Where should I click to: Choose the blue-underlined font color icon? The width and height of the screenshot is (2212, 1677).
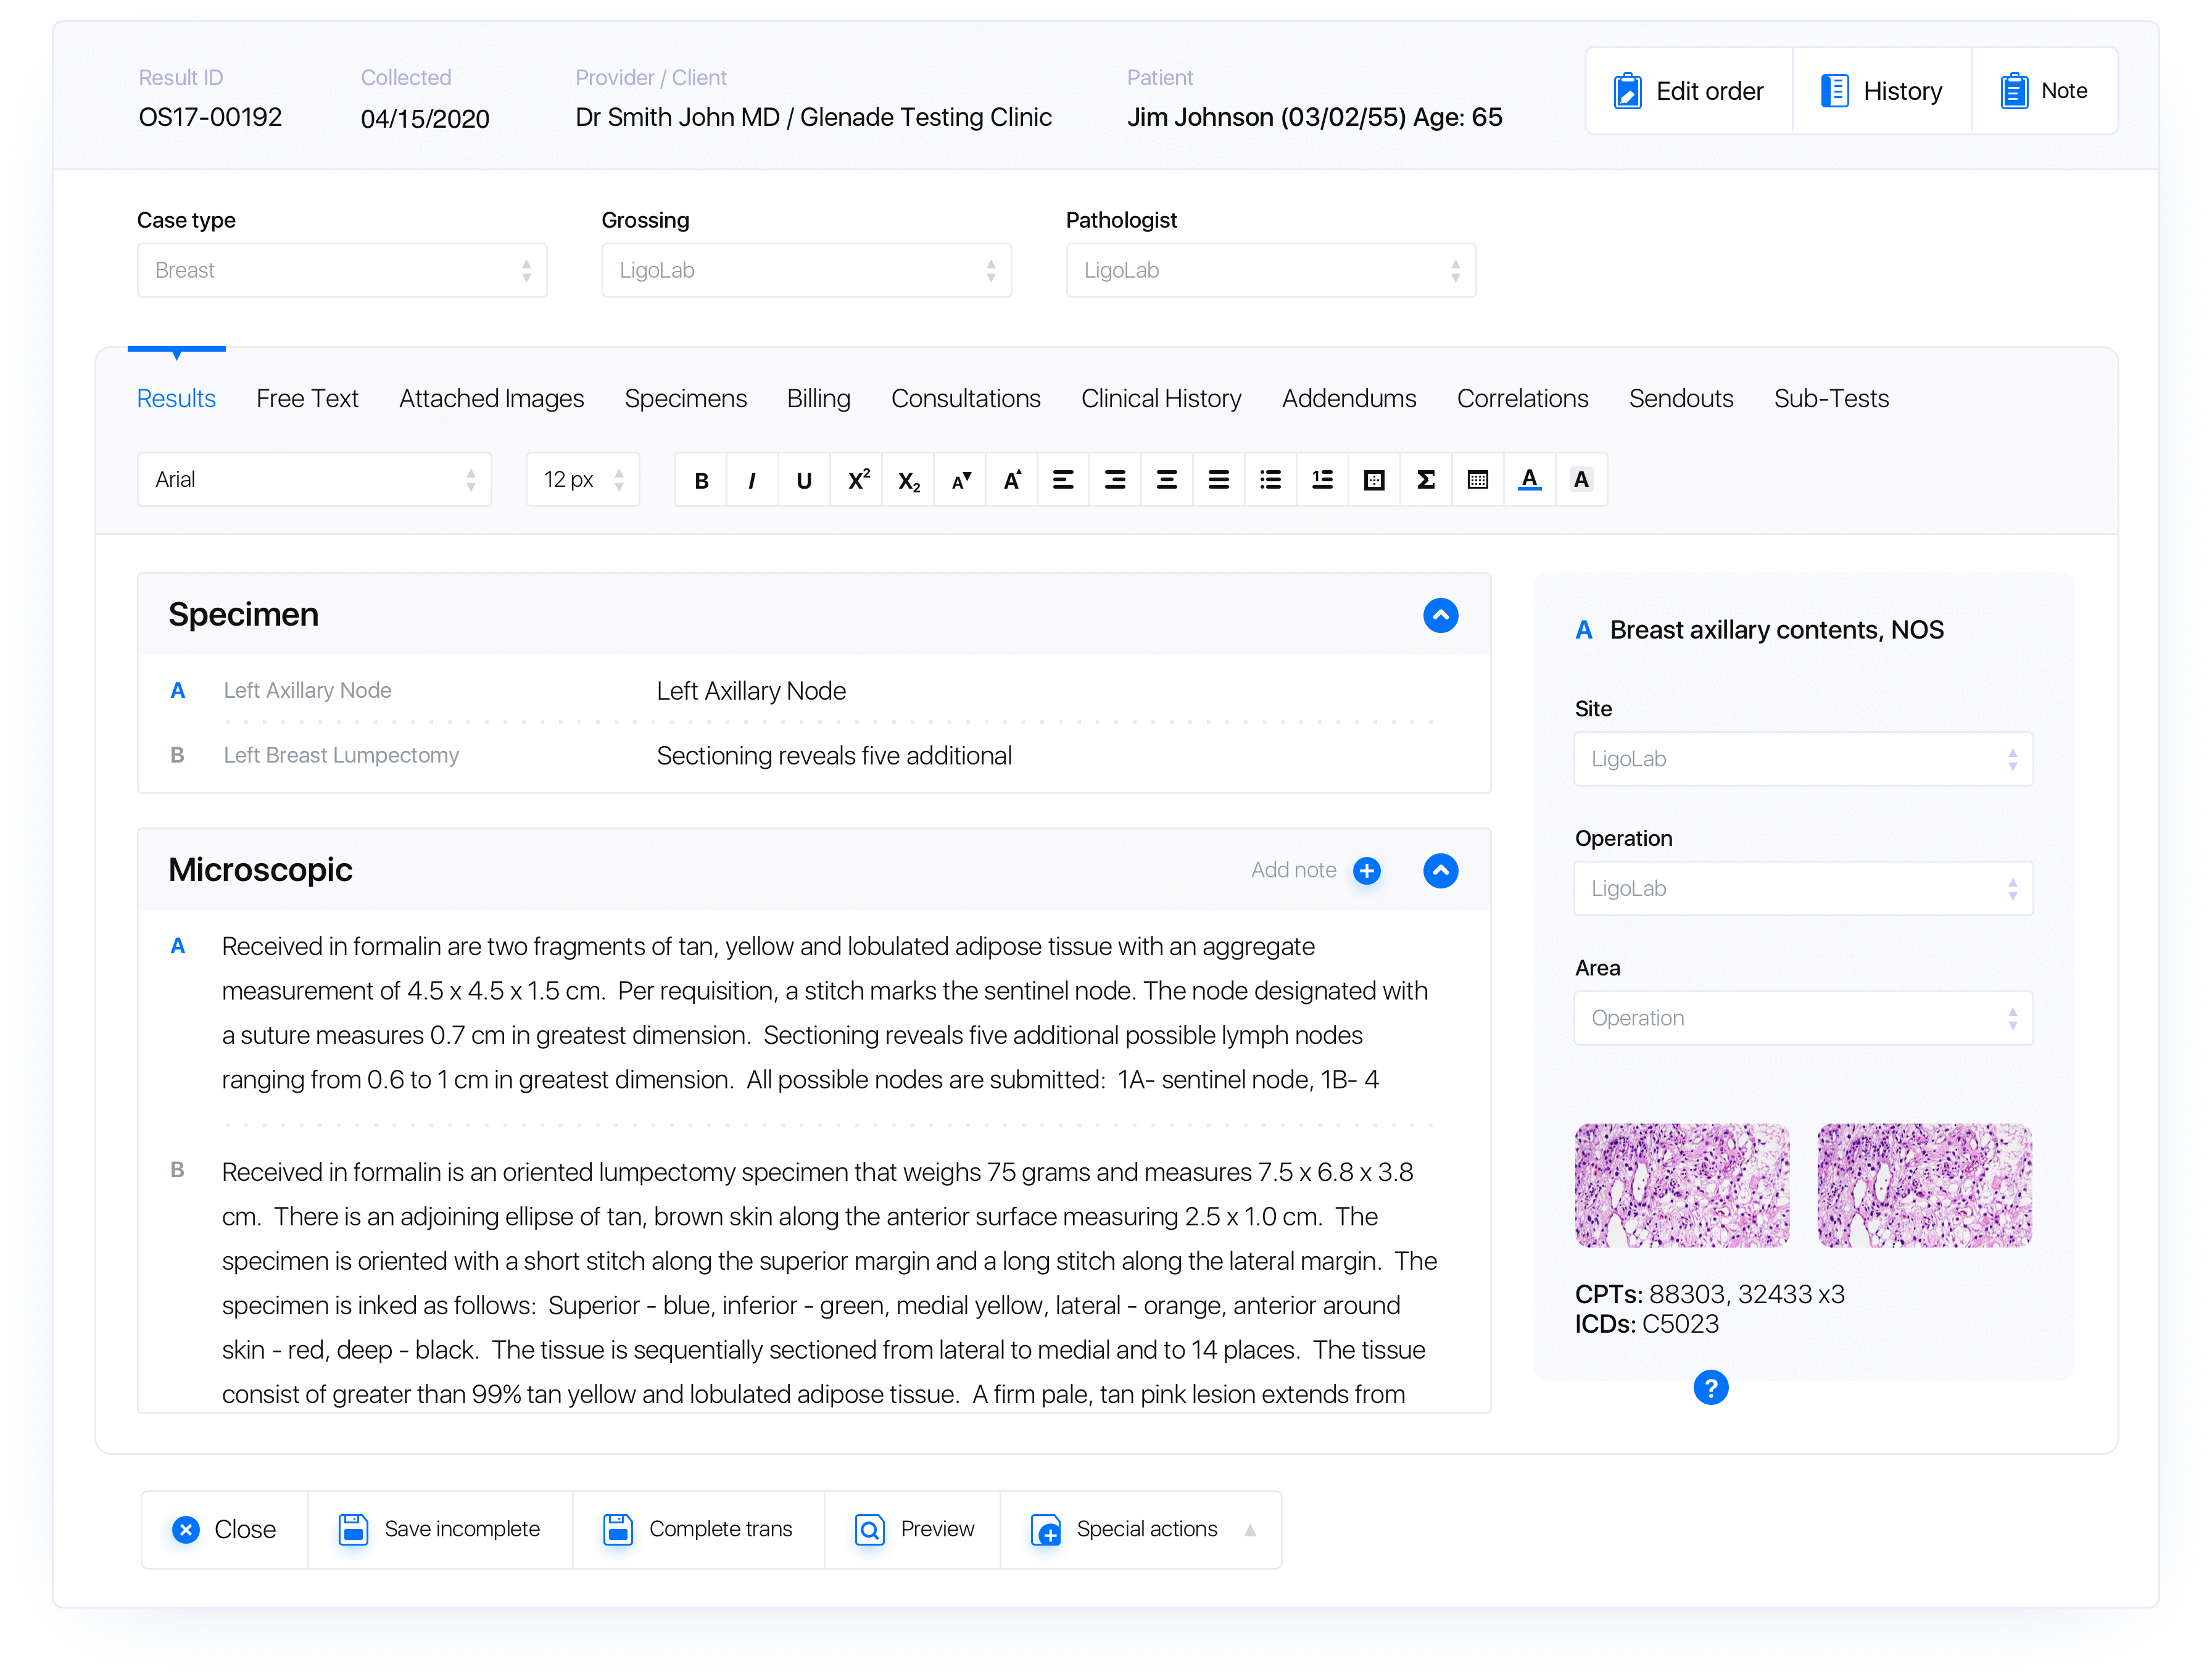pos(1530,480)
